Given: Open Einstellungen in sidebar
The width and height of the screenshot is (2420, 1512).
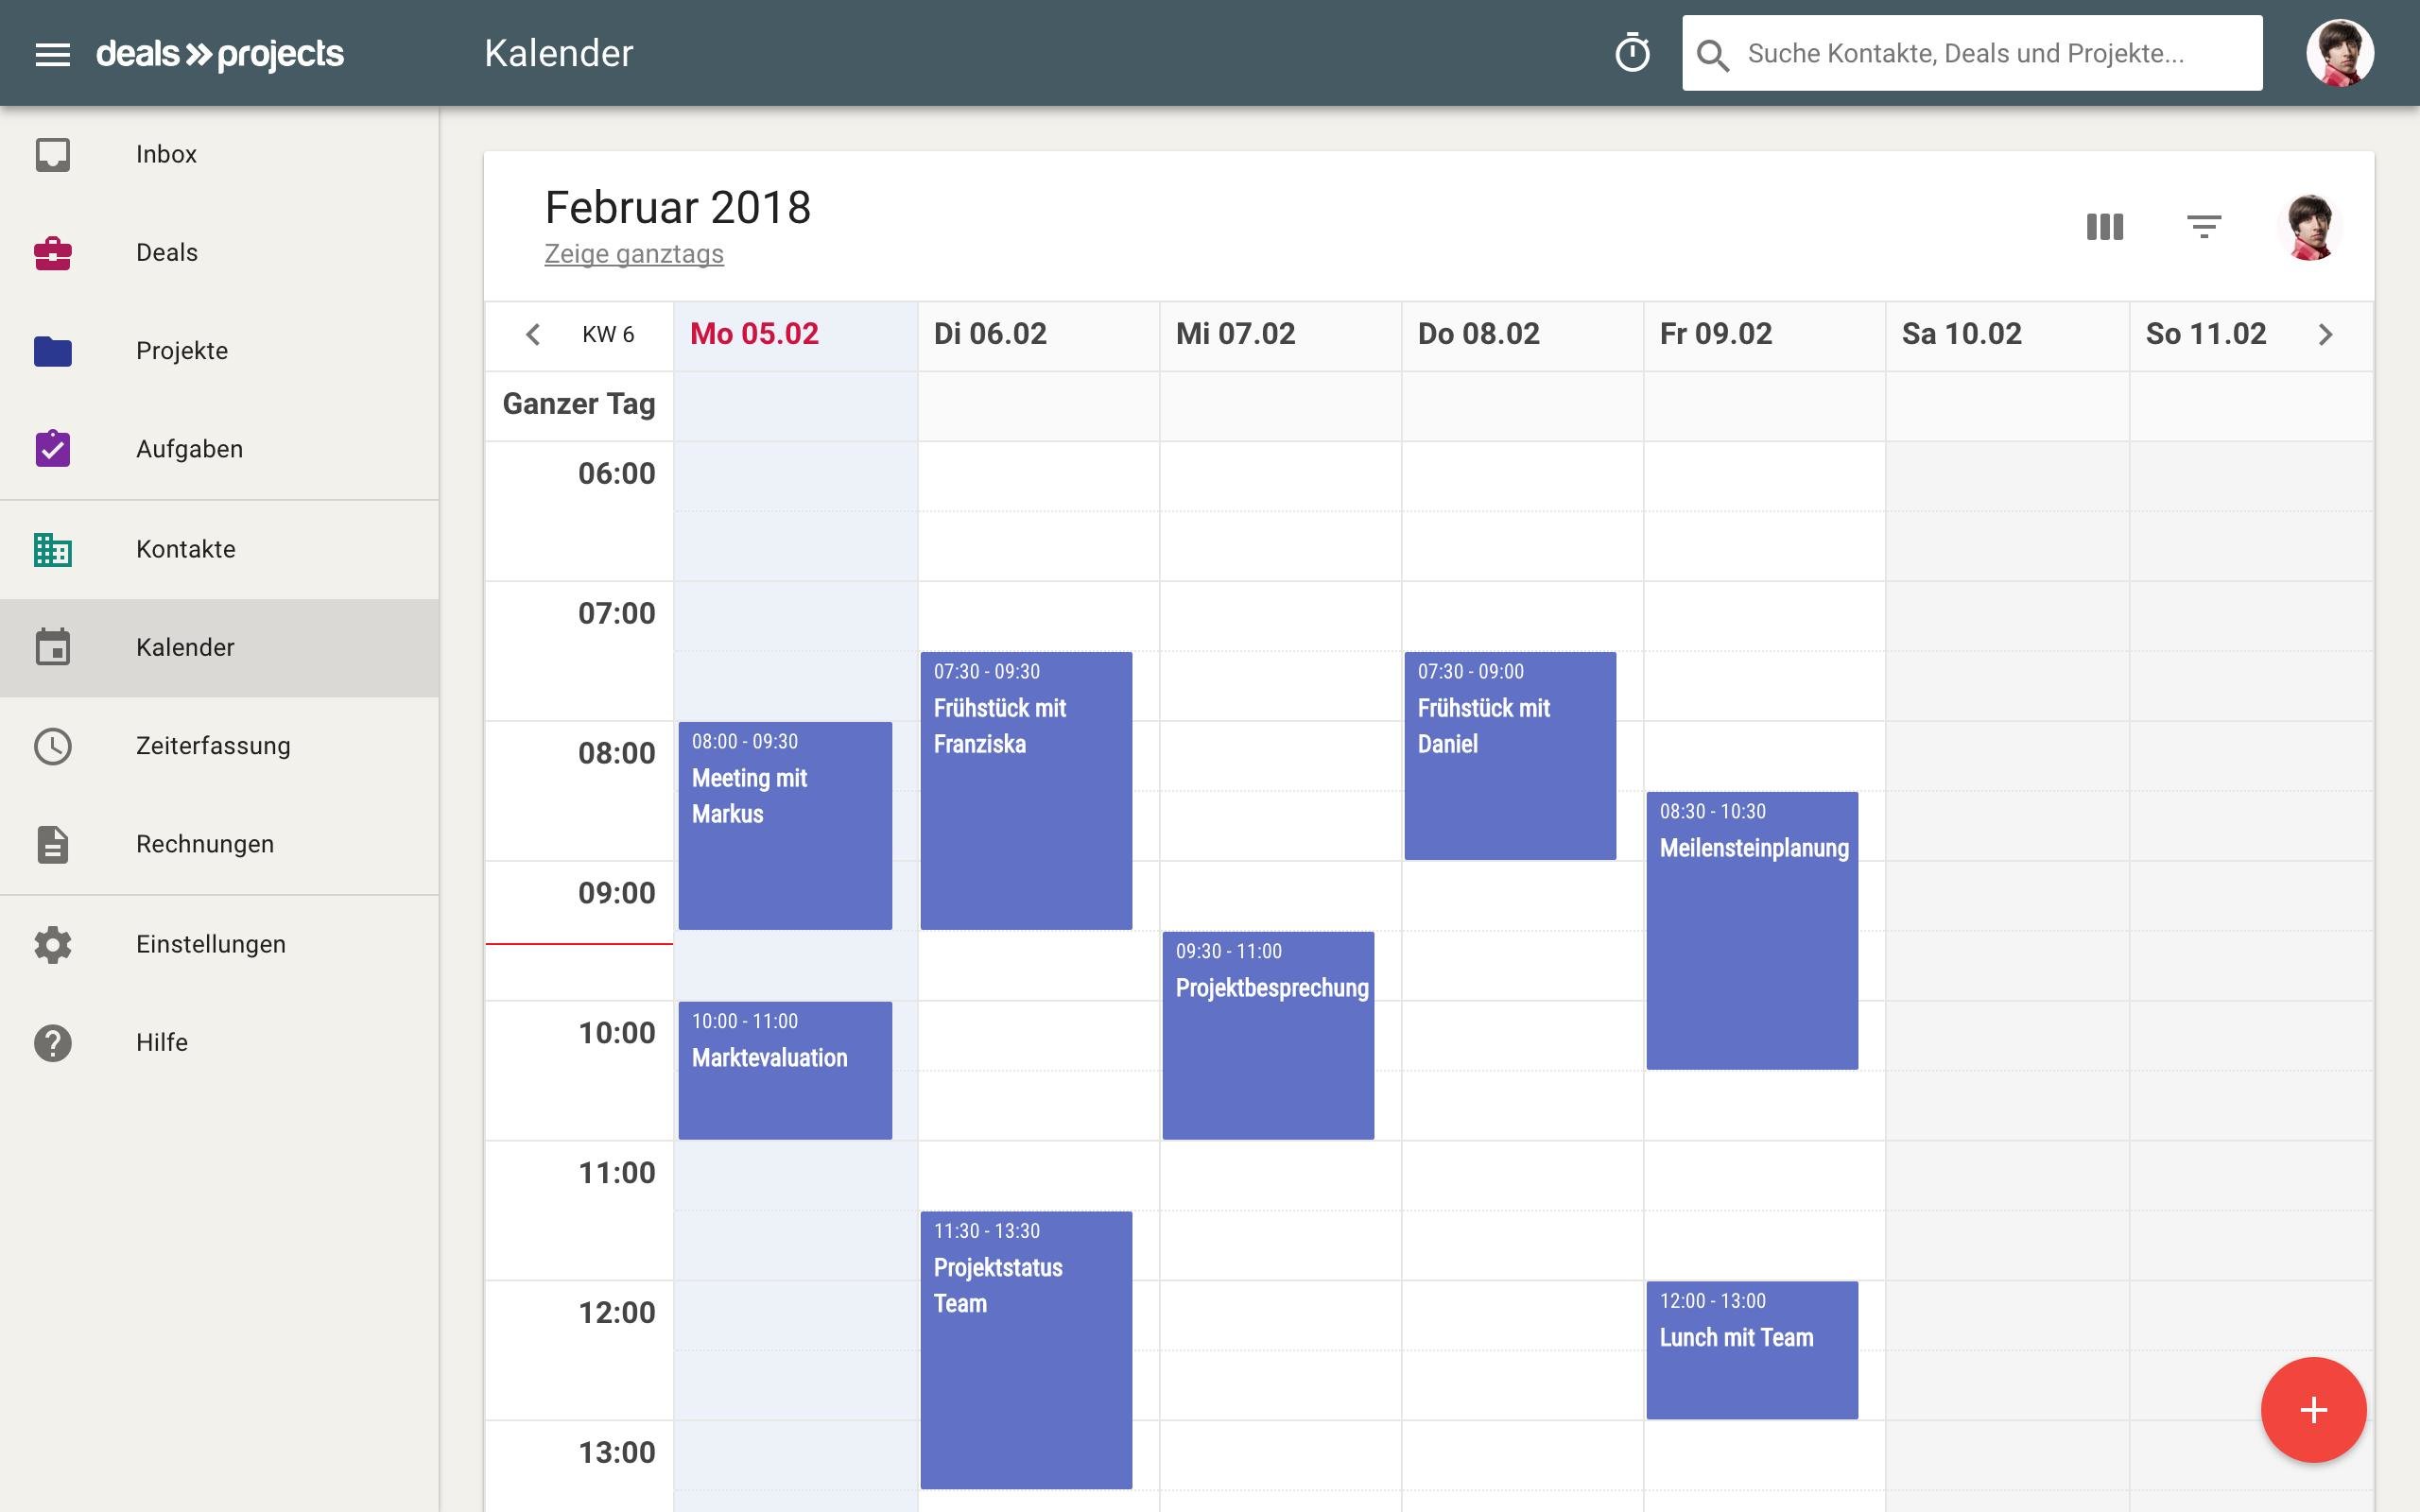Looking at the screenshot, I should (x=210, y=944).
